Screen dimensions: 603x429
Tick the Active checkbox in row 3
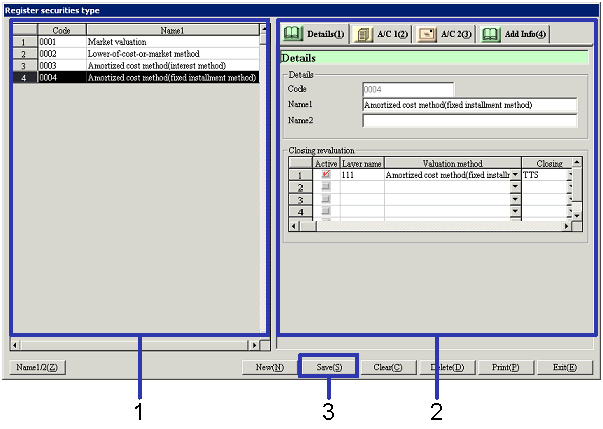click(x=326, y=199)
